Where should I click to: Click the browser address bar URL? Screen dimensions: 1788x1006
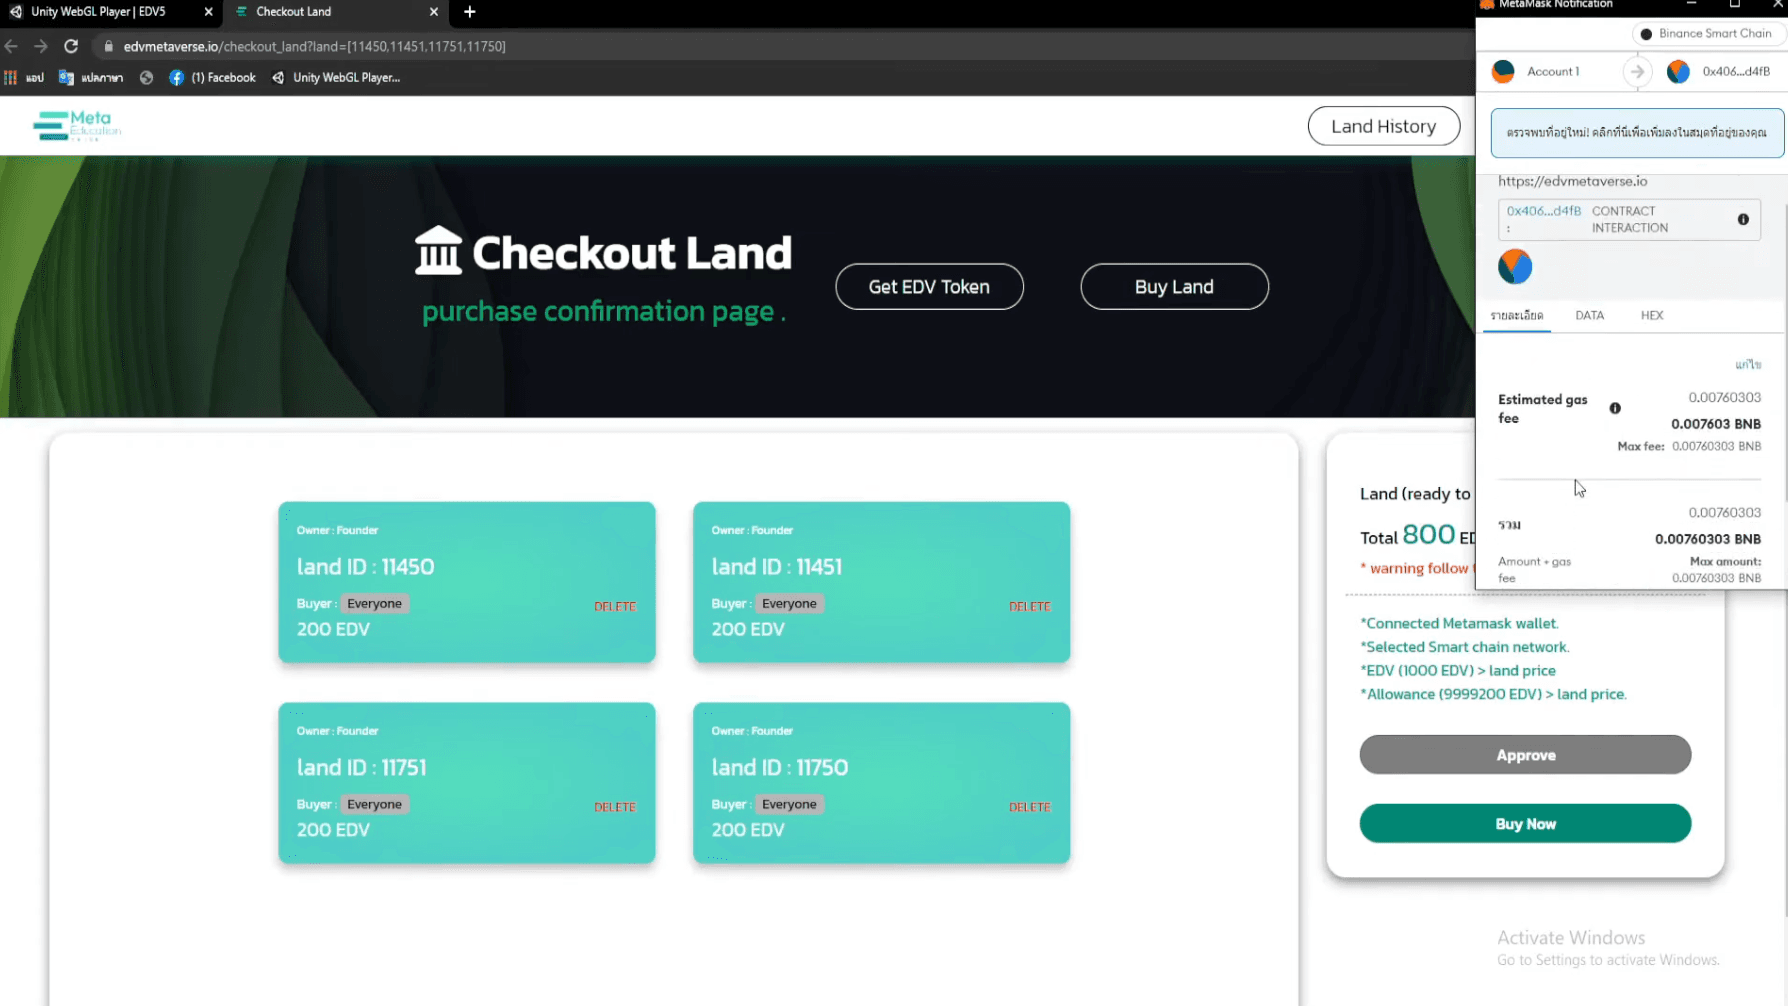point(315,46)
